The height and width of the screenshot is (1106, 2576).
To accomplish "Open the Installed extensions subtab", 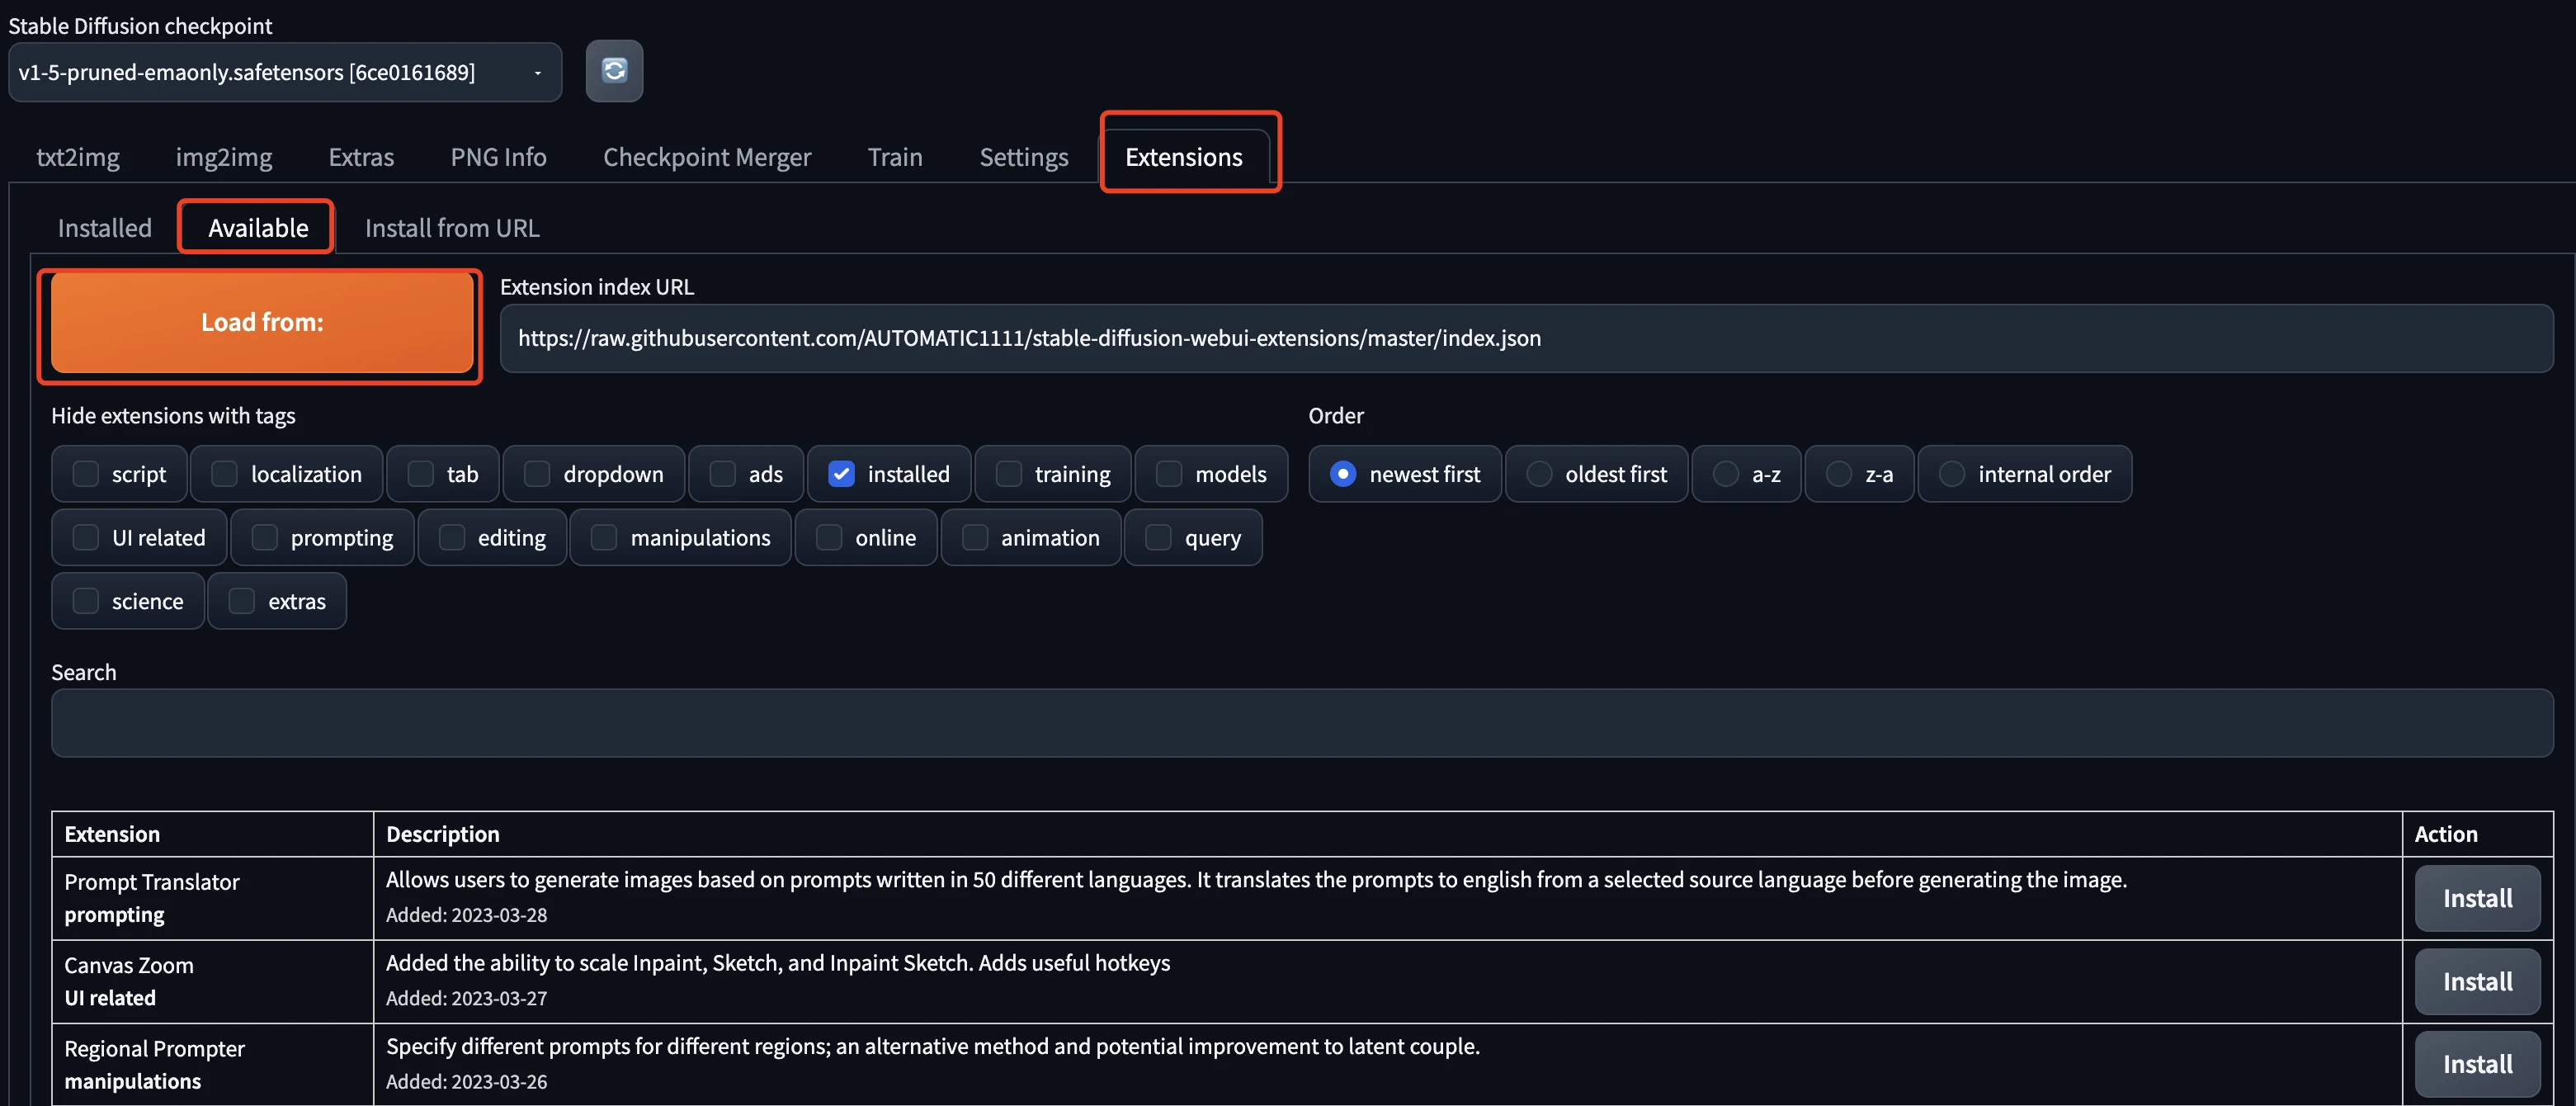I will [105, 228].
